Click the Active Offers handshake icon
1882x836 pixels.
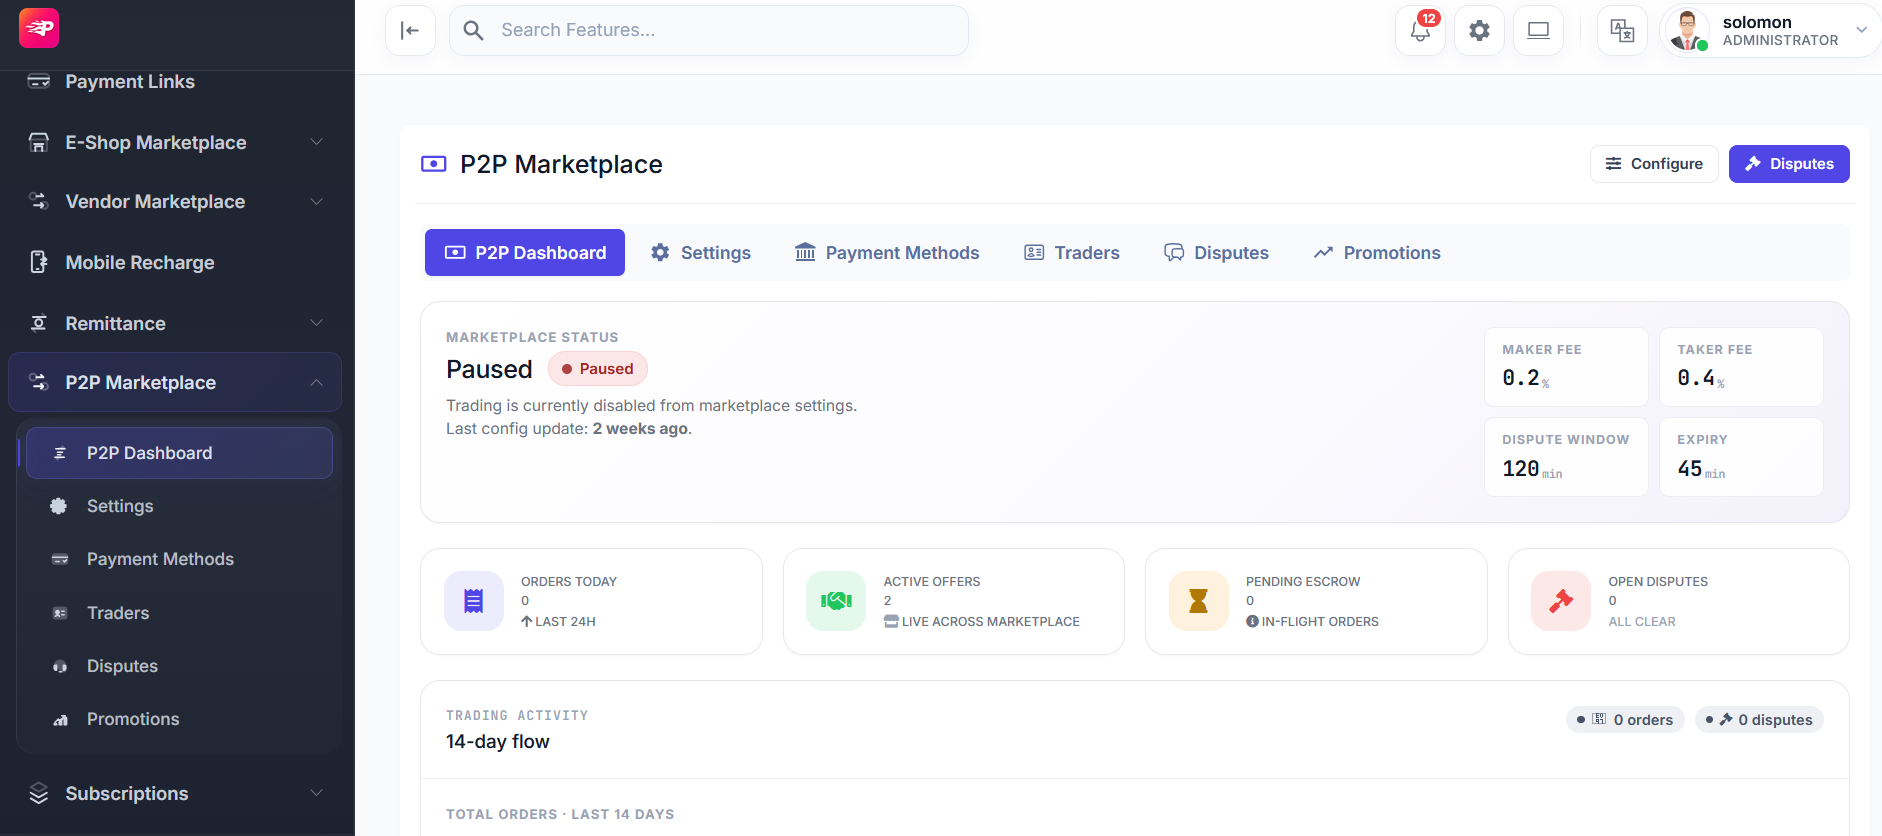836,601
